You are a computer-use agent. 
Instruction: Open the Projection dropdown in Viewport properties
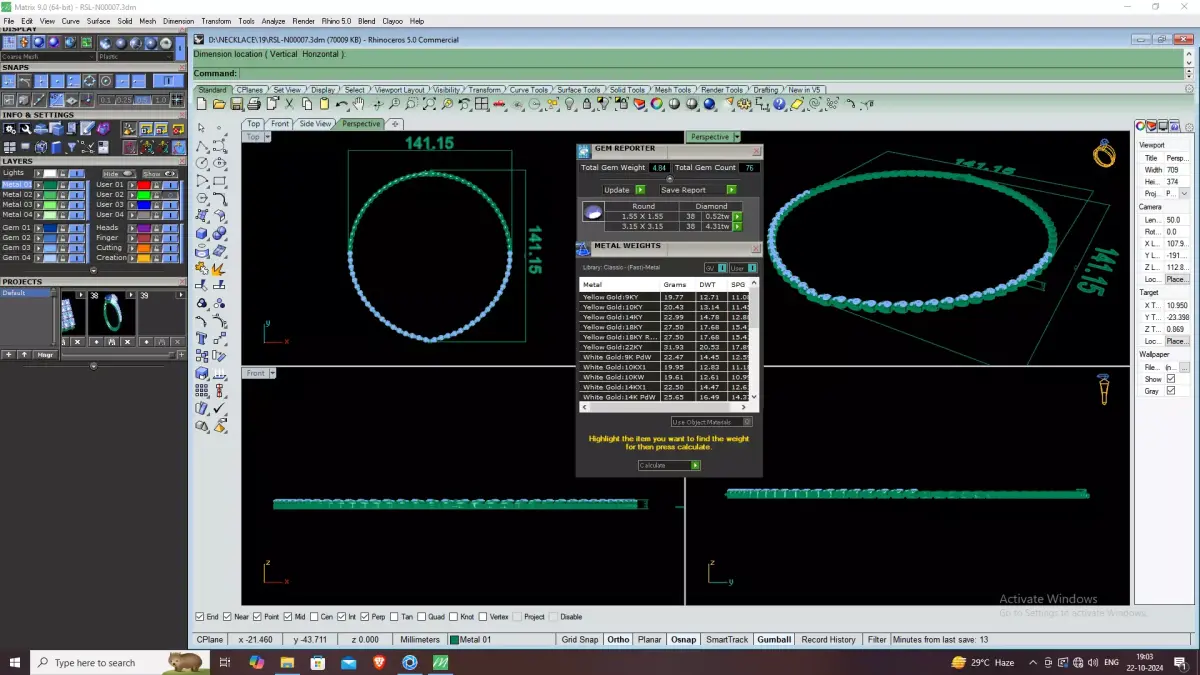tap(1185, 194)
